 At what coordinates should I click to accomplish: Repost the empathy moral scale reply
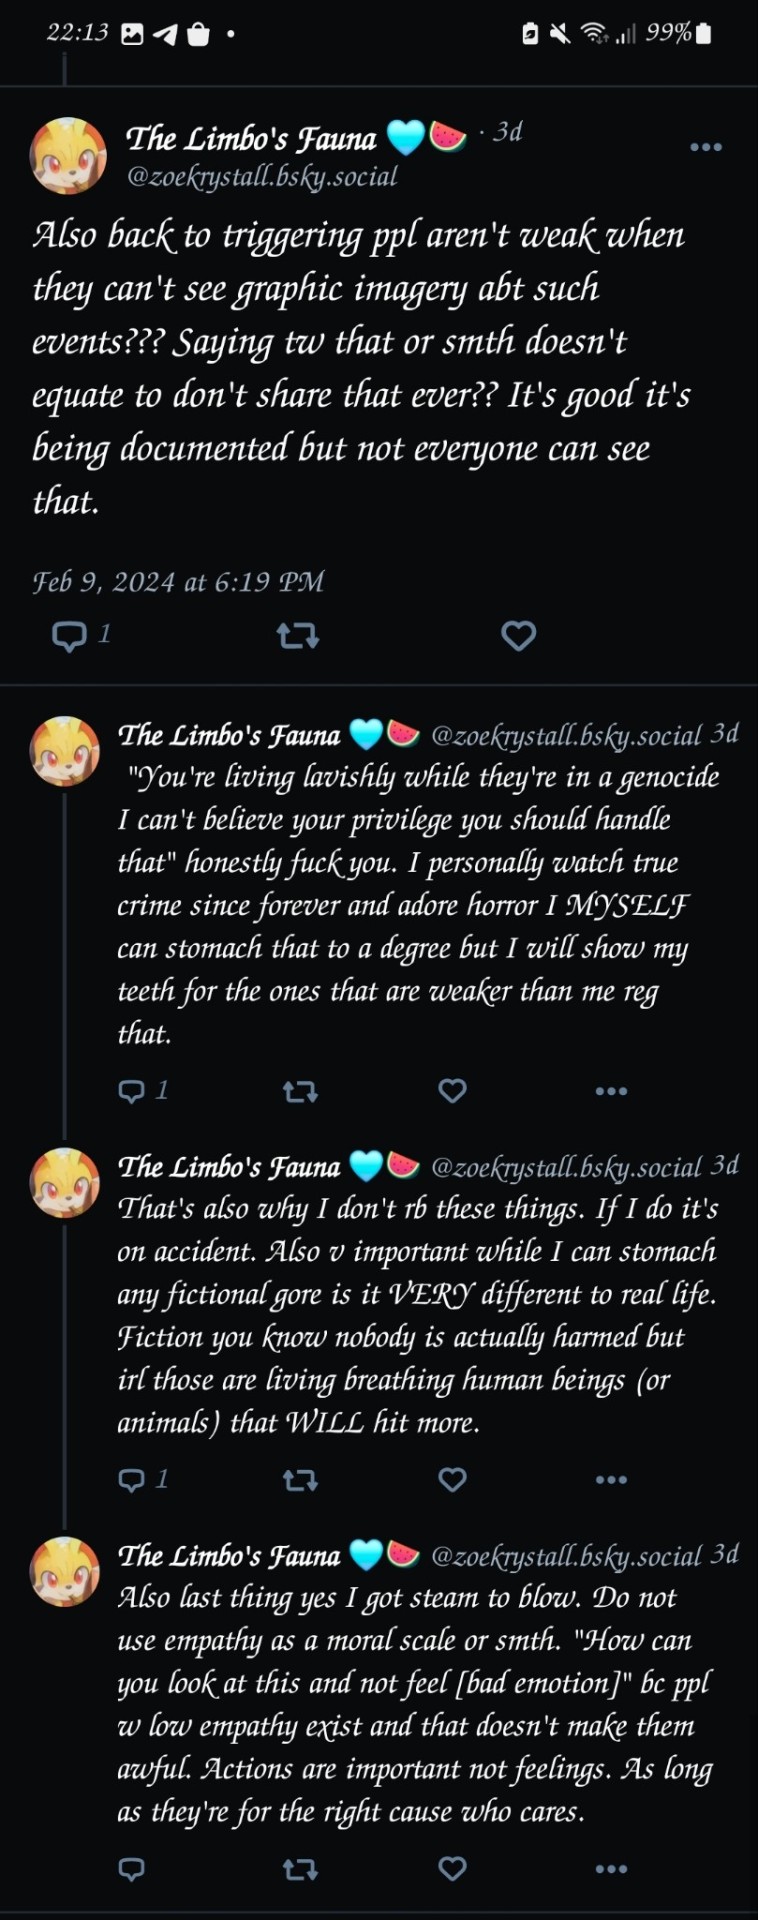point(300,1869)
